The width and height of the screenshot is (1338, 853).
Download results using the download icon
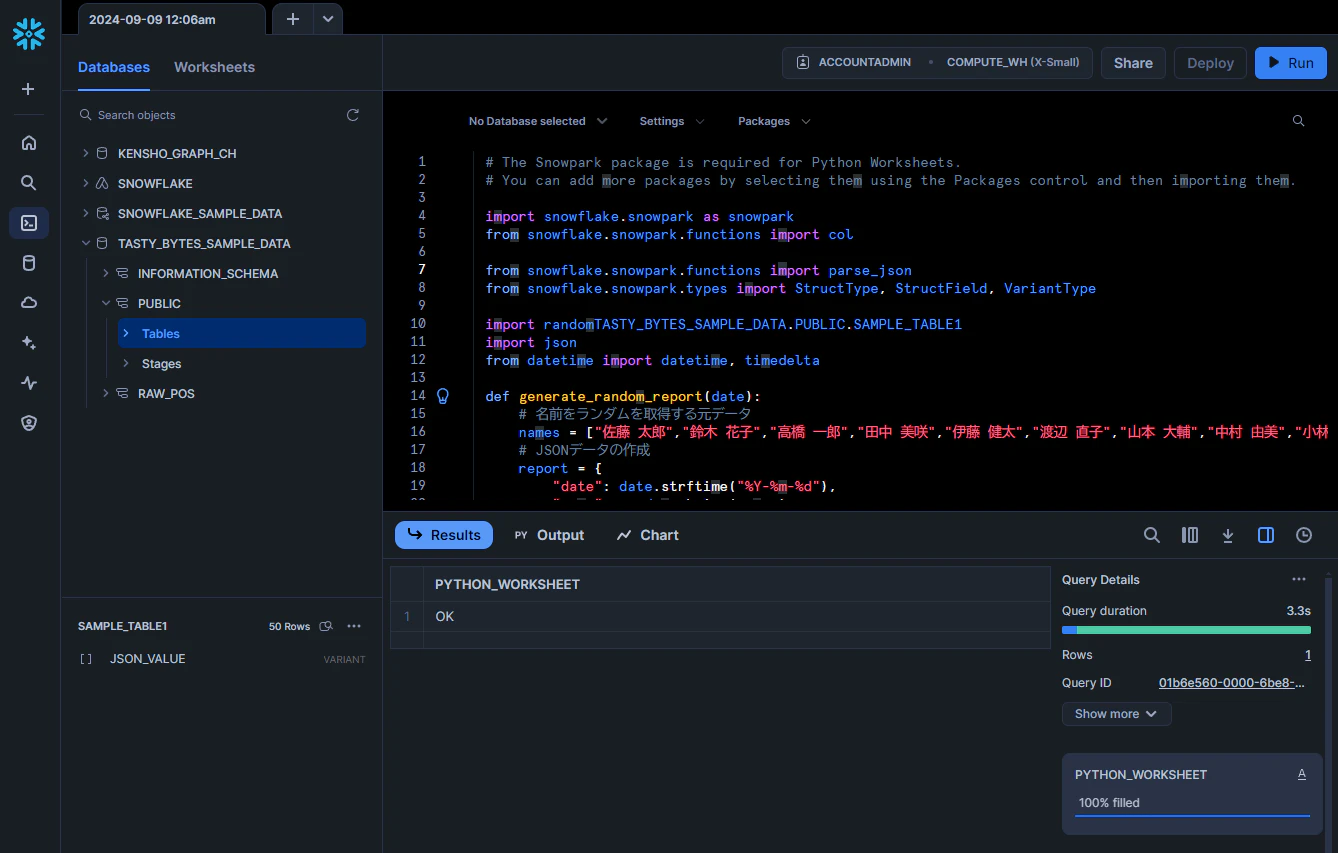[1228, 535]
